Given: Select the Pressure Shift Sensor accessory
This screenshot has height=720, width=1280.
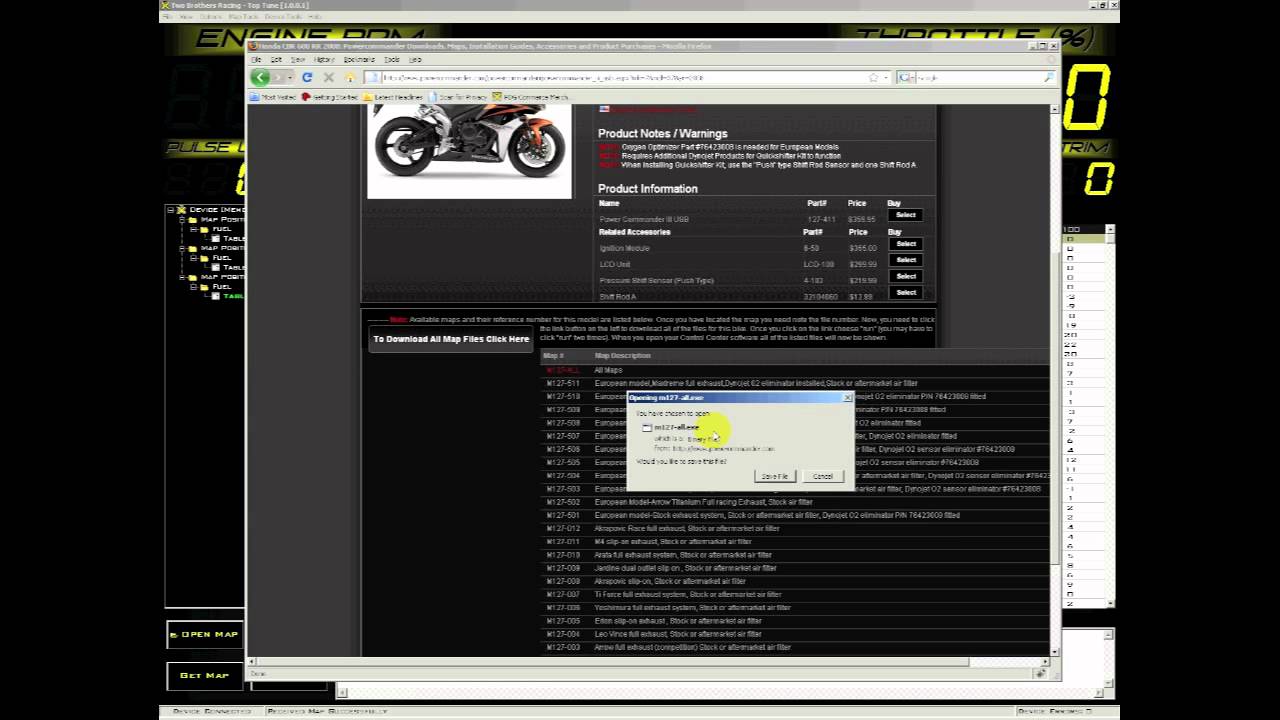Looking at the screenshot, I should tap(905, 276).
